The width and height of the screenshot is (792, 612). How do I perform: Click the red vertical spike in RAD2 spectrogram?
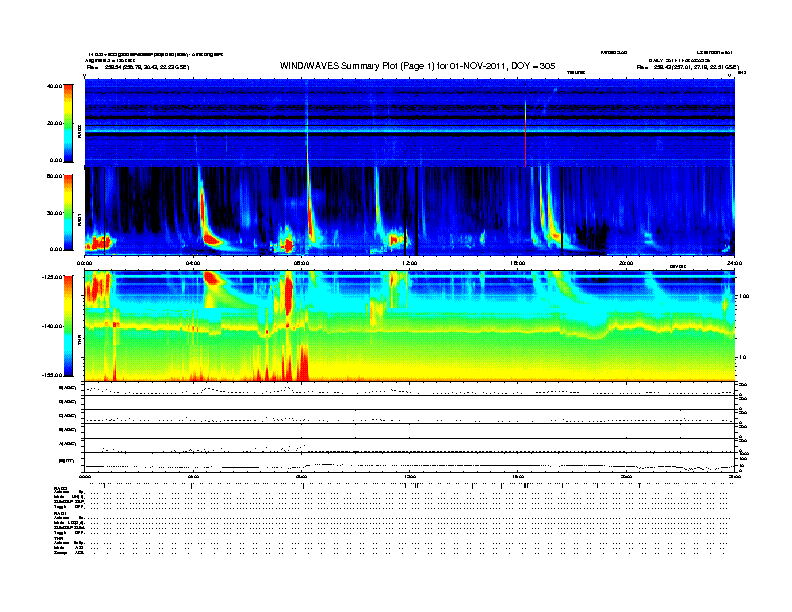(x=526, y=134)
